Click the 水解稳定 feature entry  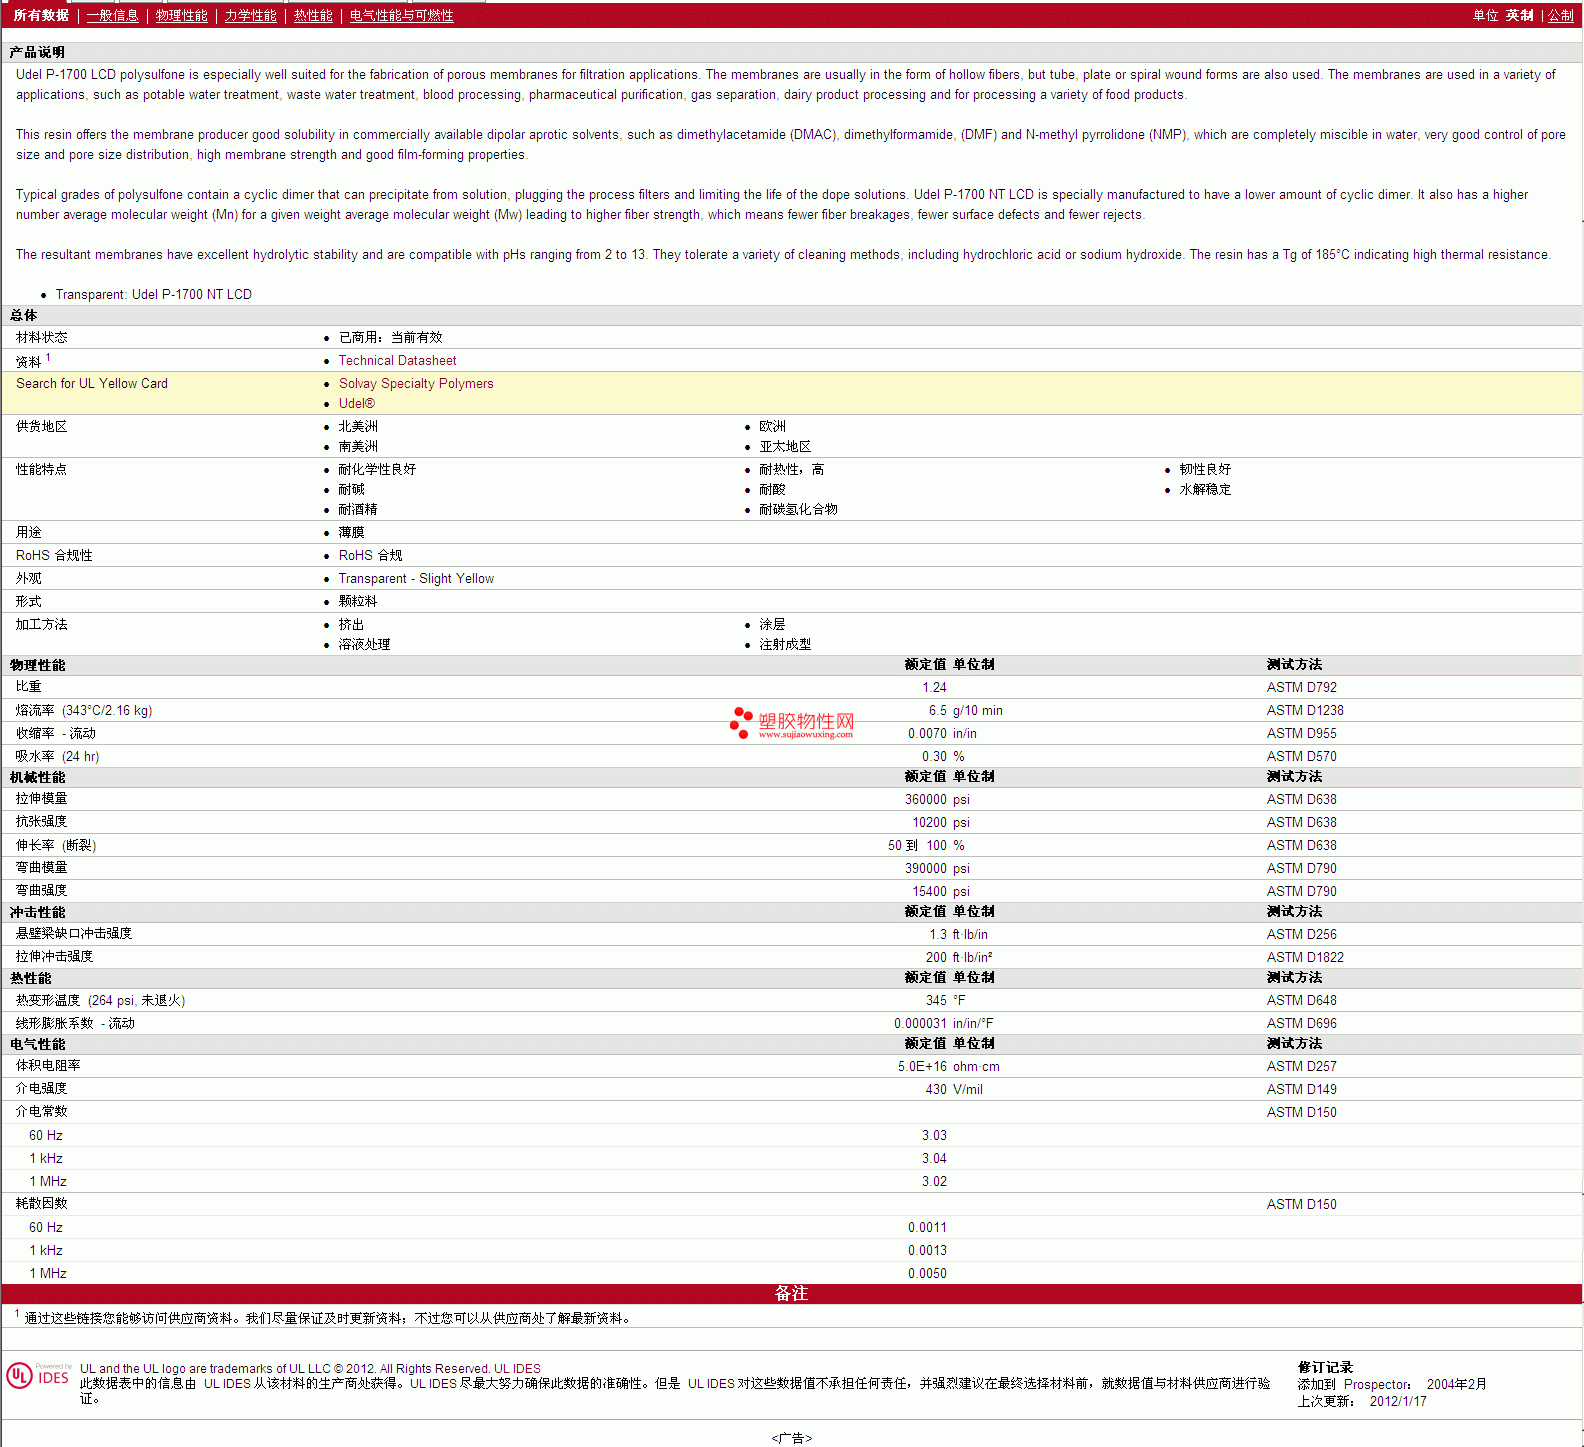click(x=1205, y=489)
